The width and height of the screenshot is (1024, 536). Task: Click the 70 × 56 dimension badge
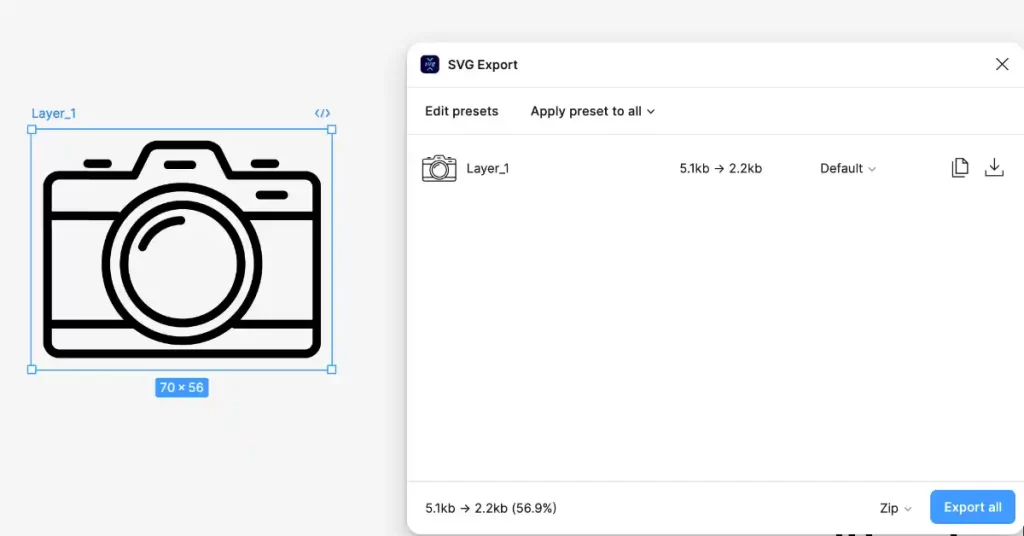(x=182, y=387)
